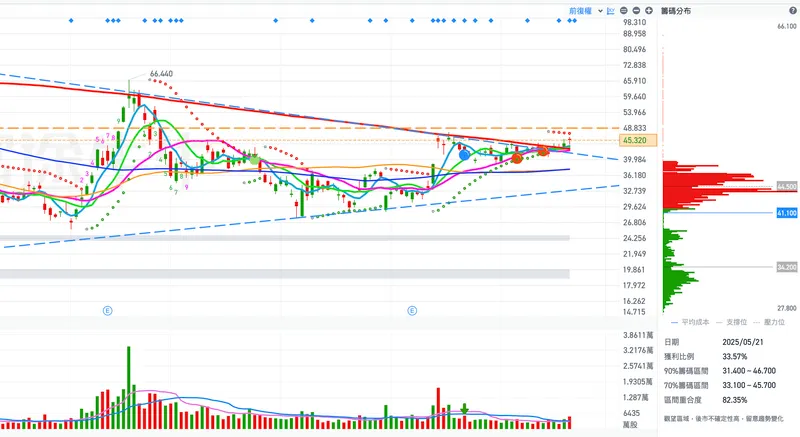The width and height of the screenshot is (800, 437).
Task: Click the light green circle signal marker
Action: [254, 161]
